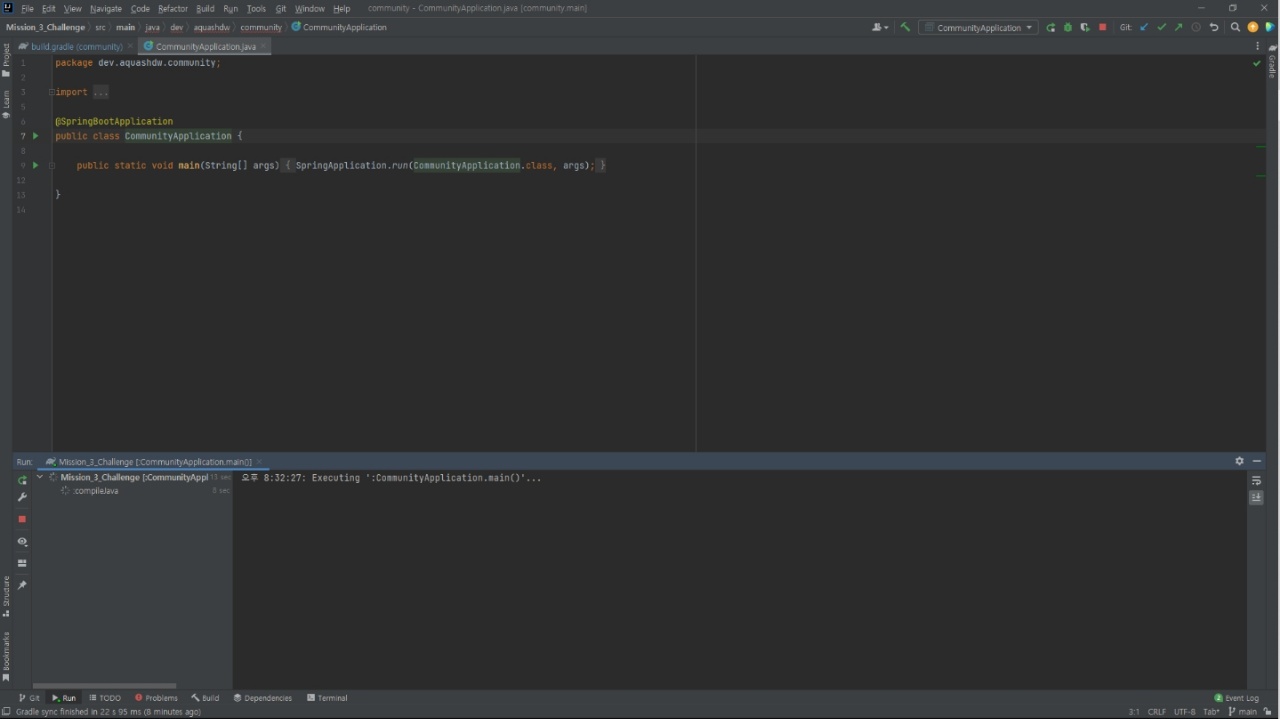Toggle scroll to end in the Run console
Viewport: 1280px width, 719px height.
click(1256, 497)
